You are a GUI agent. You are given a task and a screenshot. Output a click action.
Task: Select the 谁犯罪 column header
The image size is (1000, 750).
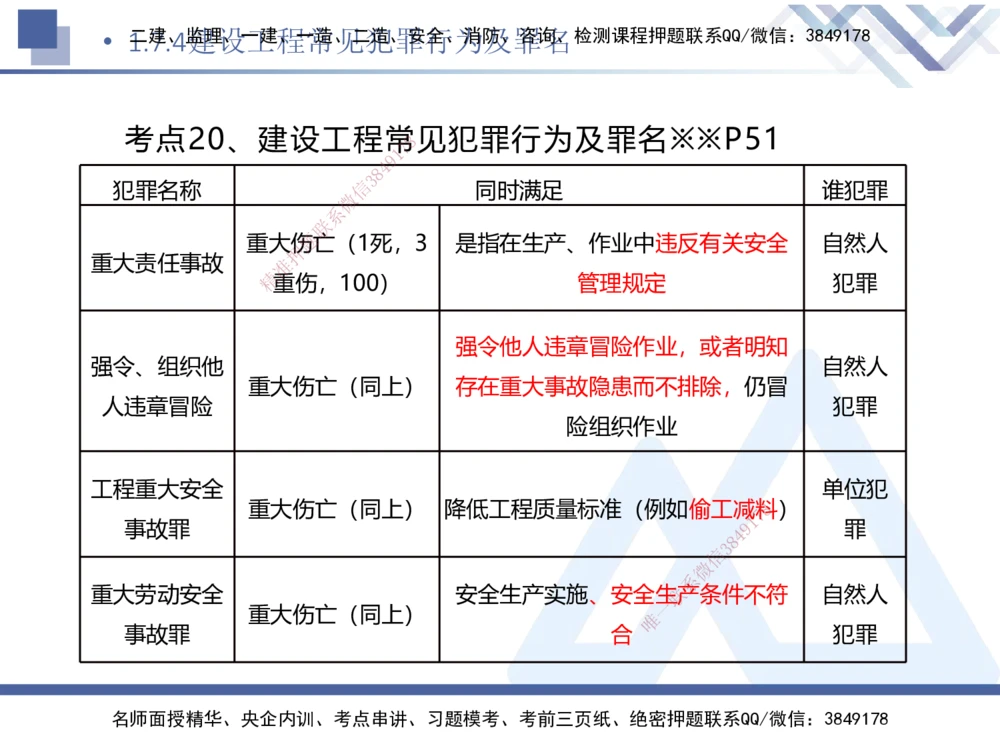pyautogui.click(x=855, y=188)
